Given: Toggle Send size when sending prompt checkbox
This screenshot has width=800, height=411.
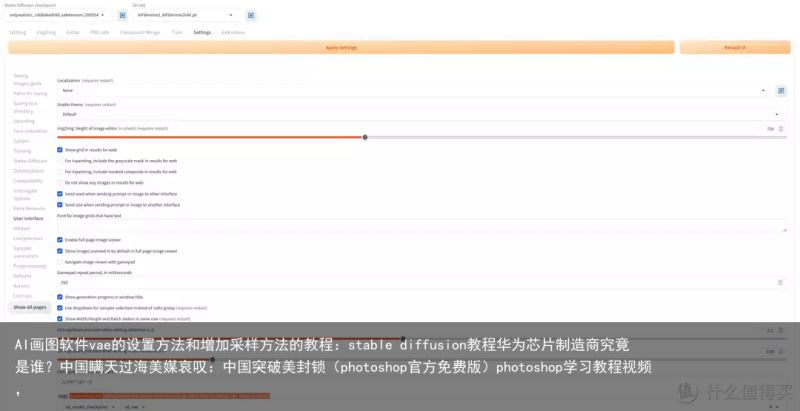Looking at the screenshot, I should coord(60,204).
